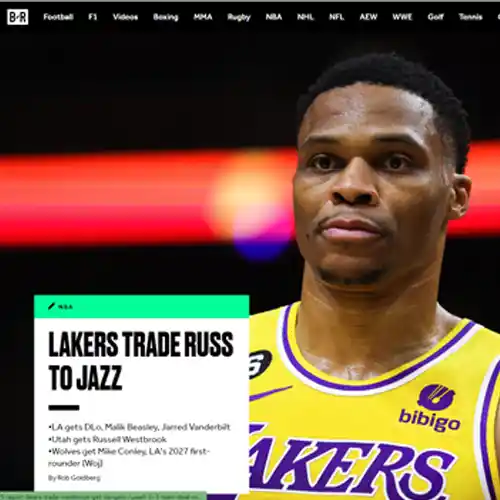The image size is (500, 500).
Task: Open the WWE section
Action: click(x=403, y=17)
